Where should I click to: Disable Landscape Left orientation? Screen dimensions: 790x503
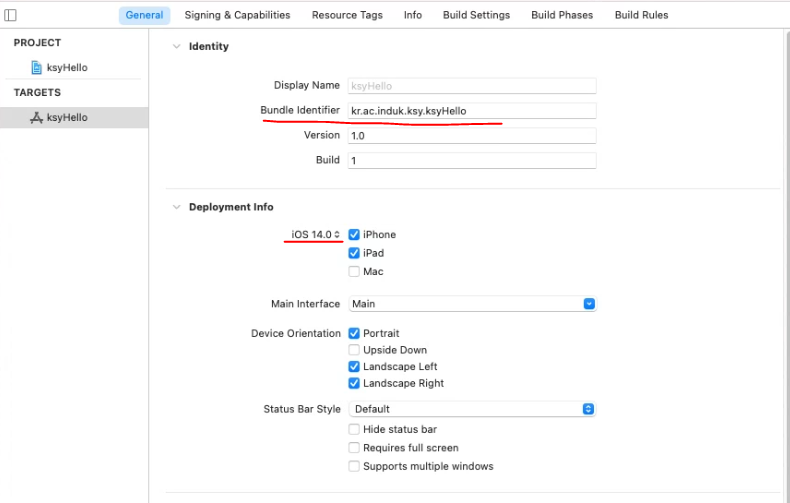[354, 366]
